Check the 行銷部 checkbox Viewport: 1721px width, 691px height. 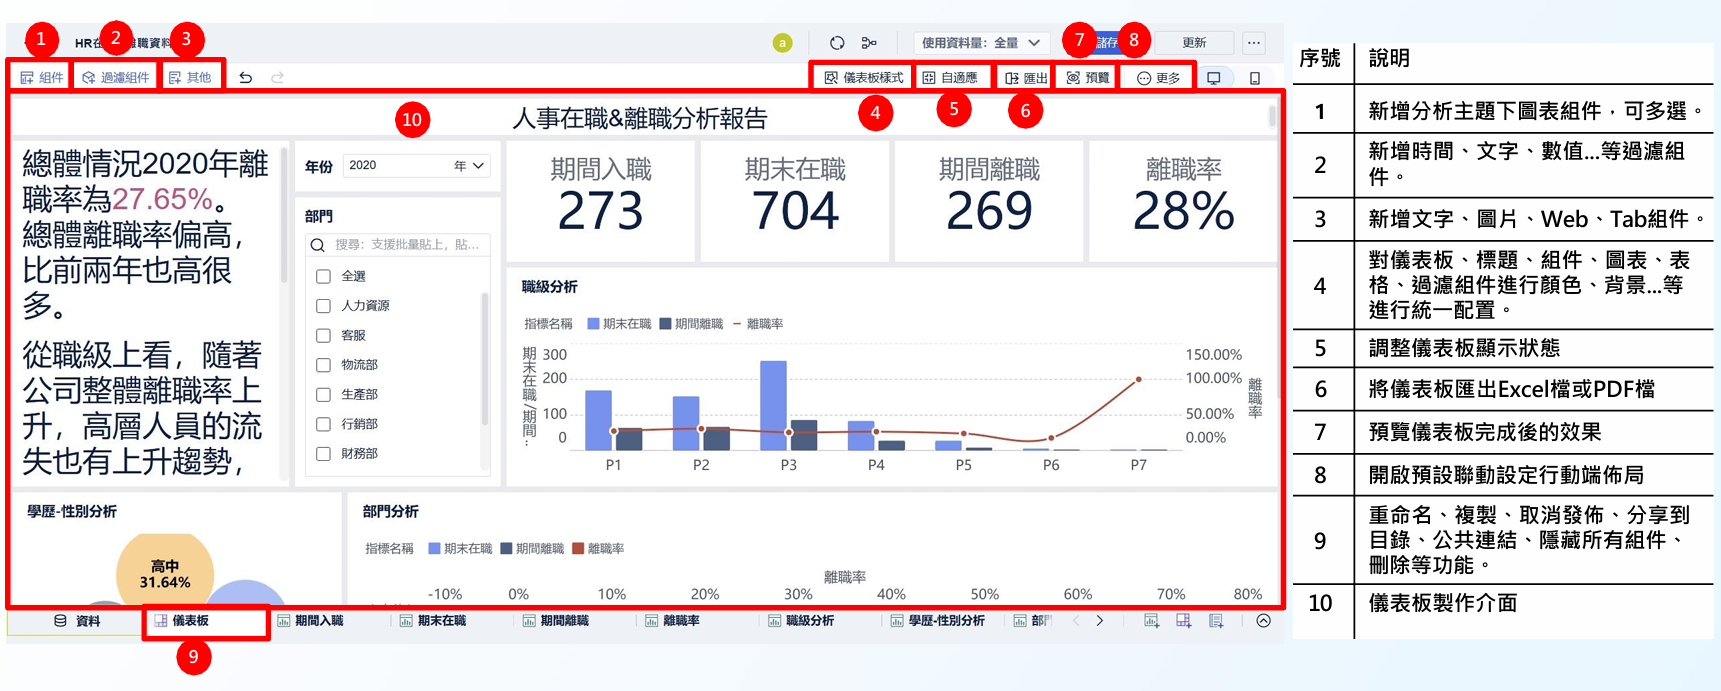click(323, 424)
